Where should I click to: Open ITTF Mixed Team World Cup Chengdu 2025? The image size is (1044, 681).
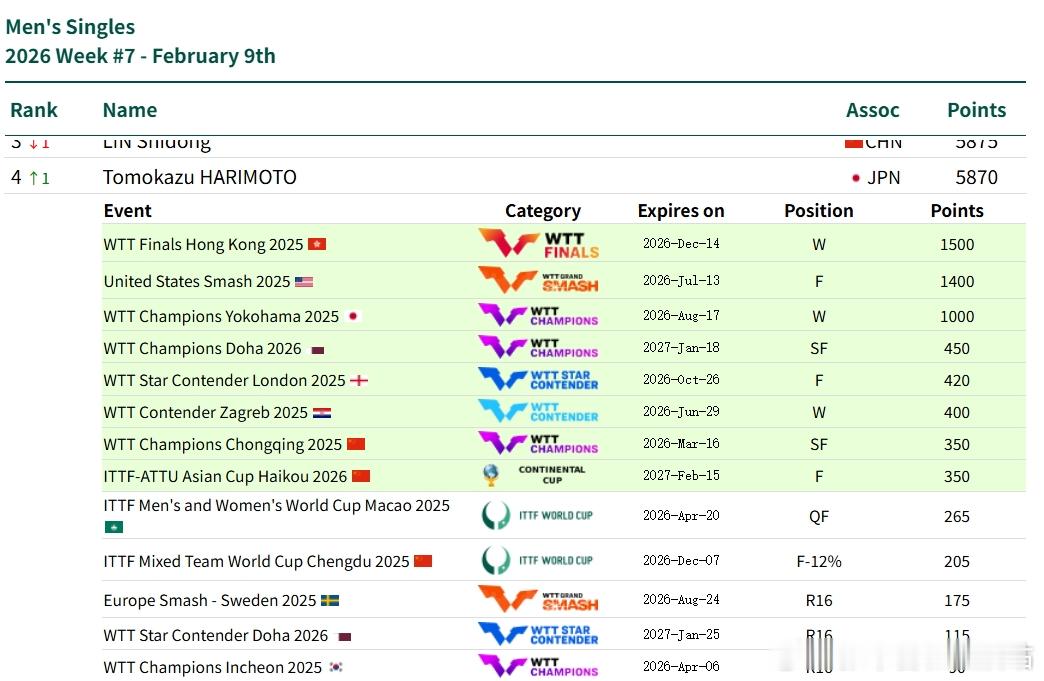pyautogui.click(x=256, y=561)
